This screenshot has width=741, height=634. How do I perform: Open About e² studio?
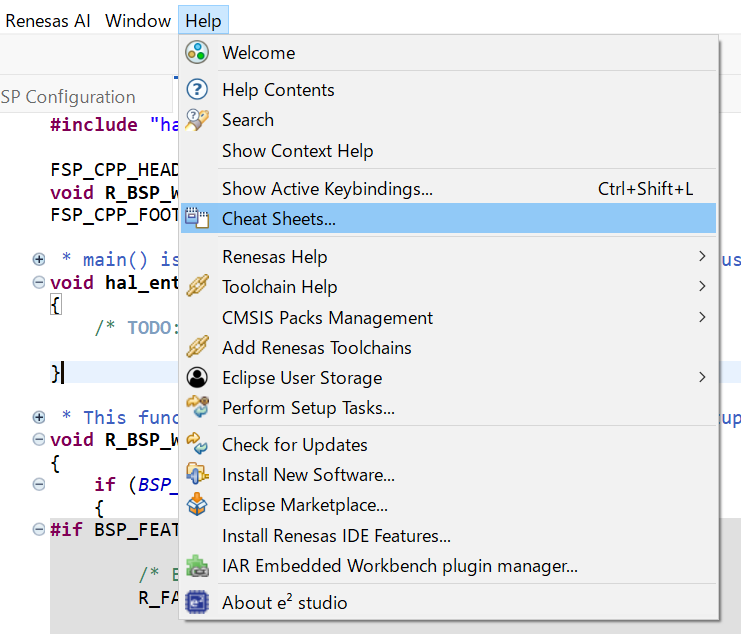point(448,603)
